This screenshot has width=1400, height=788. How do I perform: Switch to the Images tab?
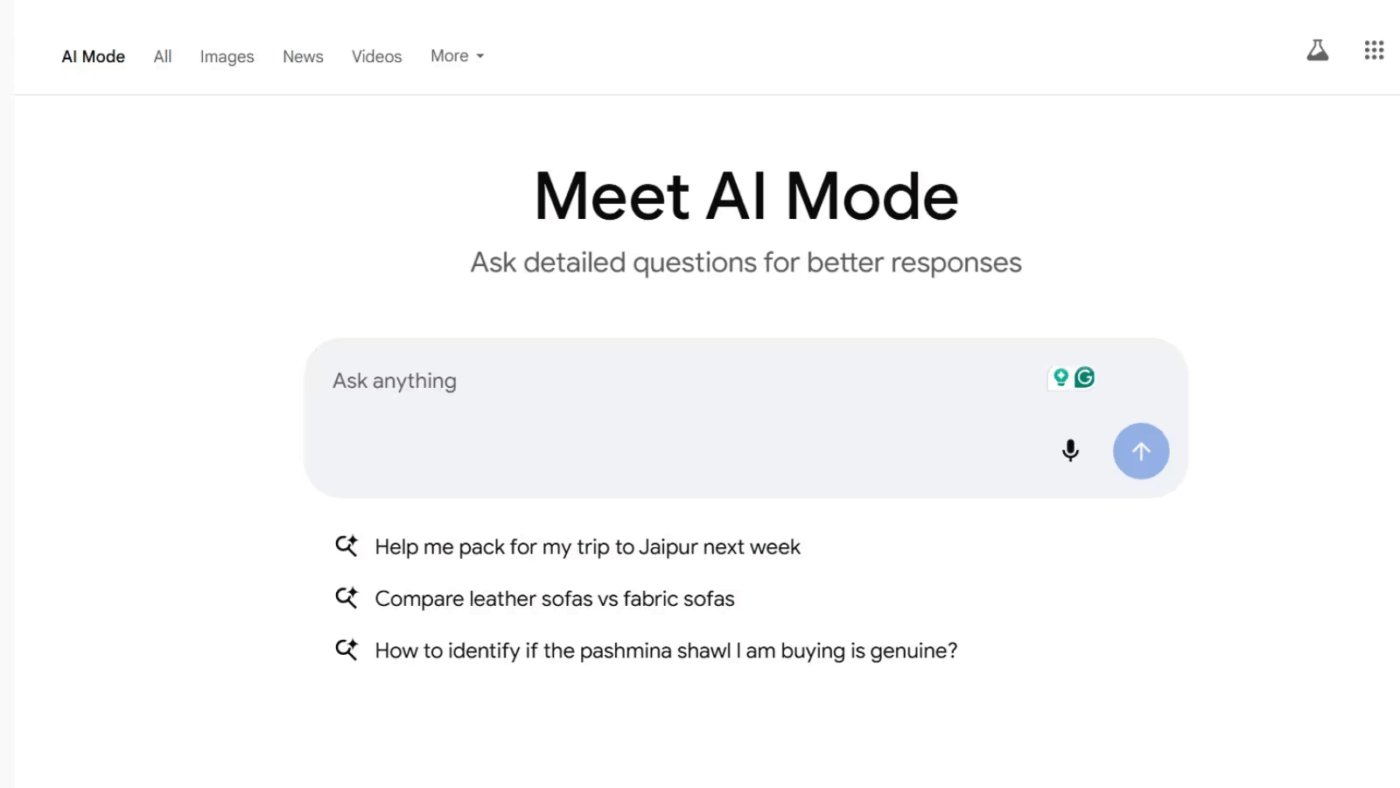(226, 56)
